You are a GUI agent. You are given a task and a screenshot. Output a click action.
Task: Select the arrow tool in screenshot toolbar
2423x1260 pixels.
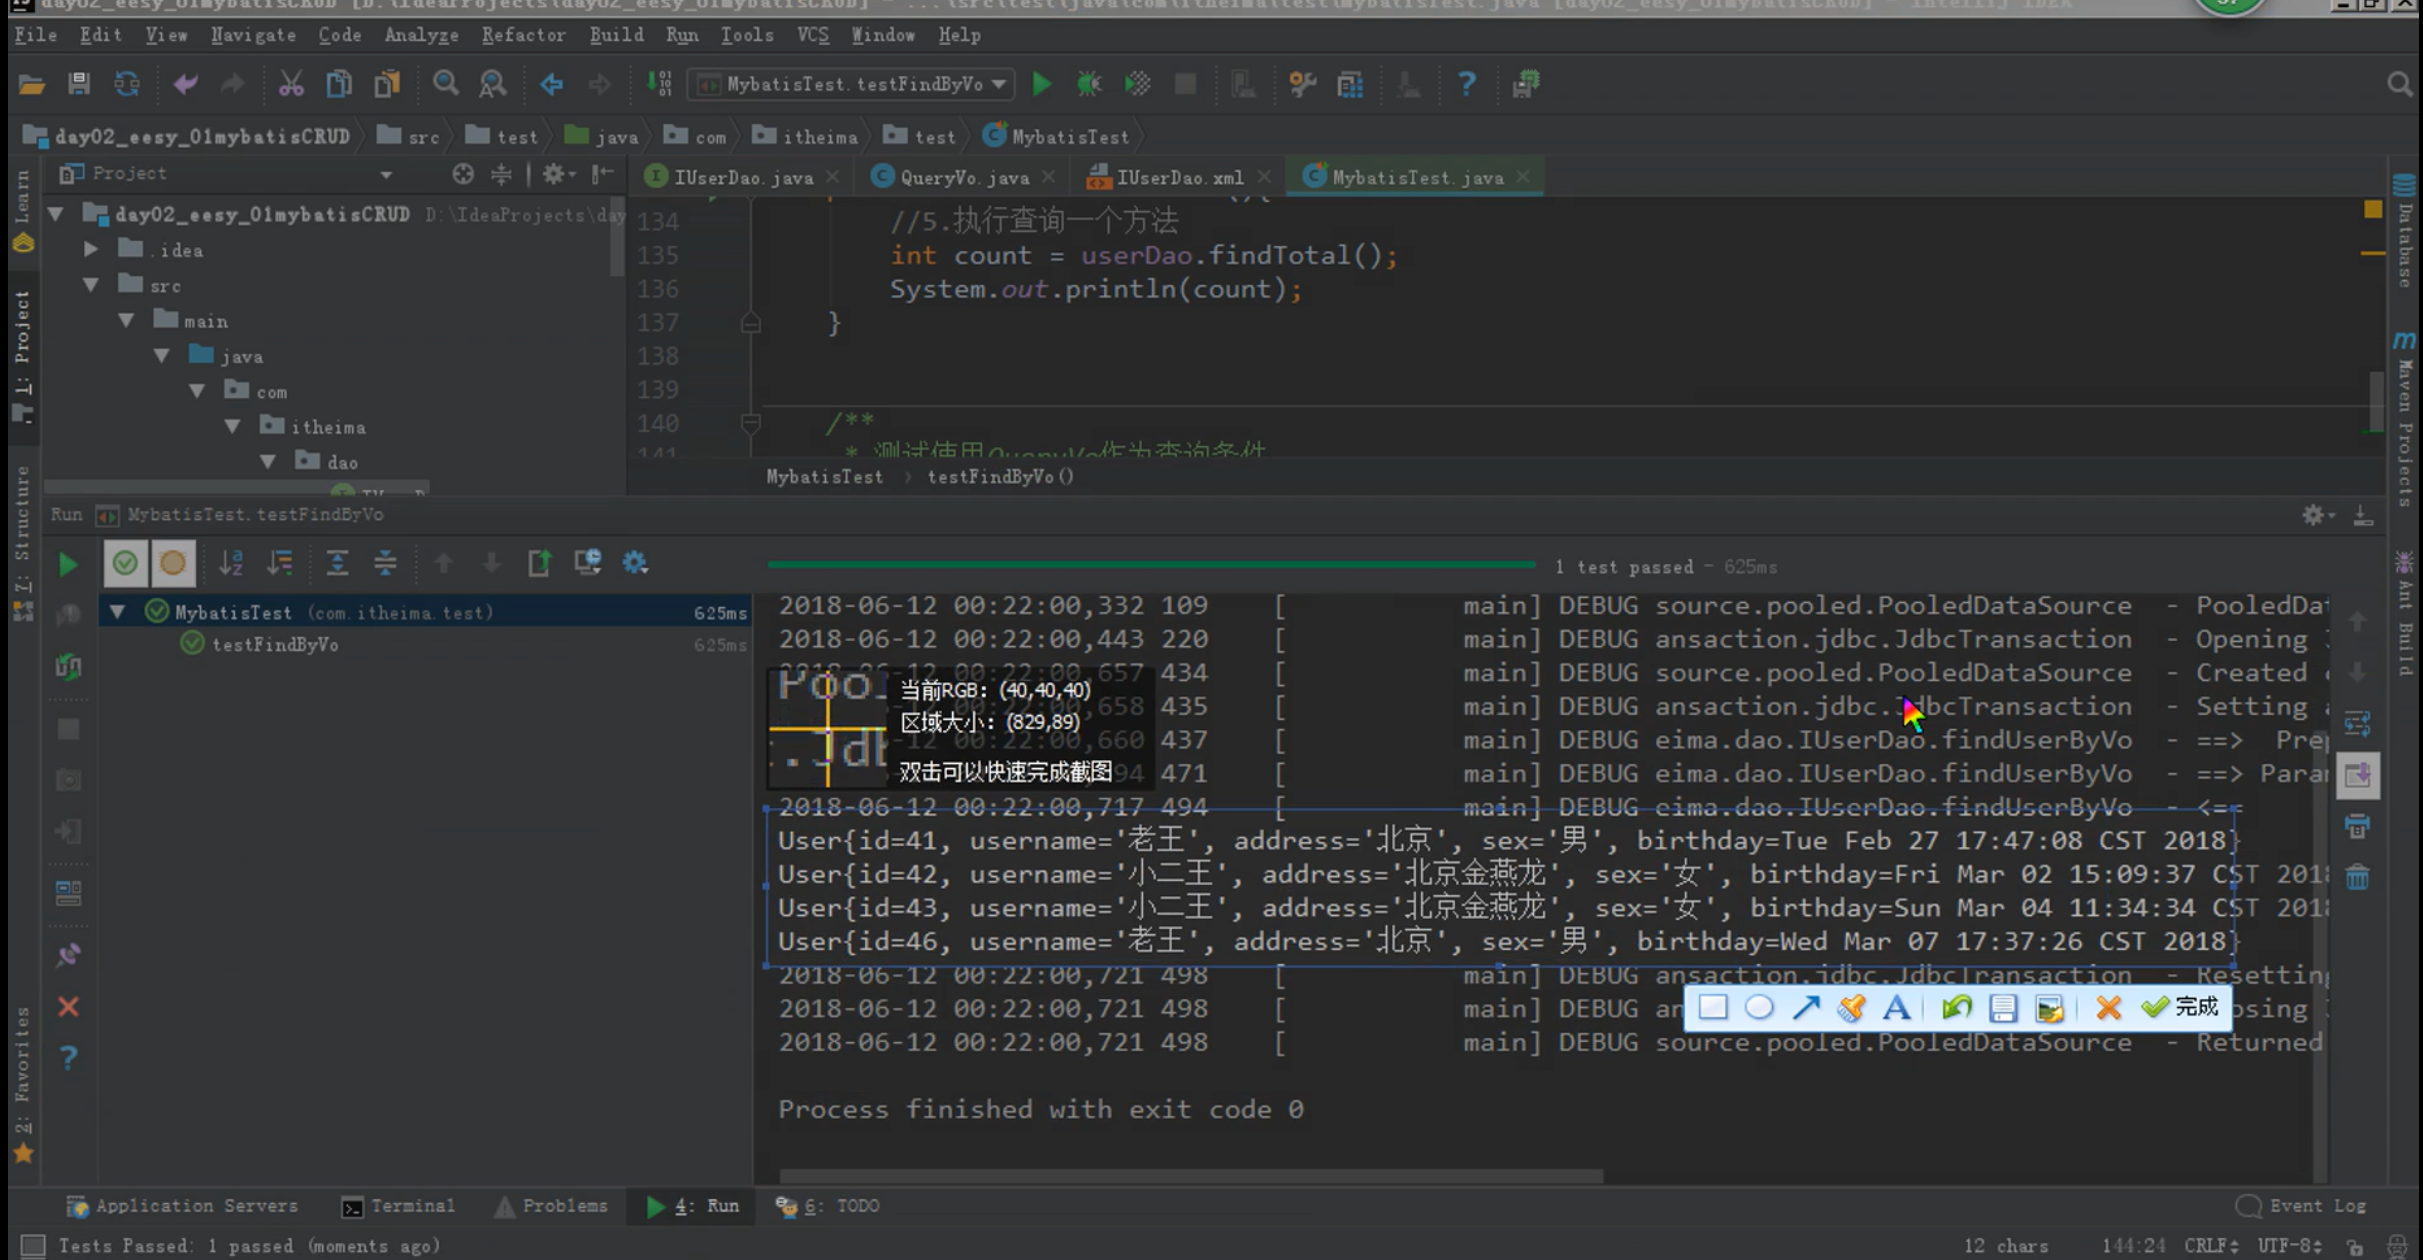pyautogui.click(x=1806, y=1007)
